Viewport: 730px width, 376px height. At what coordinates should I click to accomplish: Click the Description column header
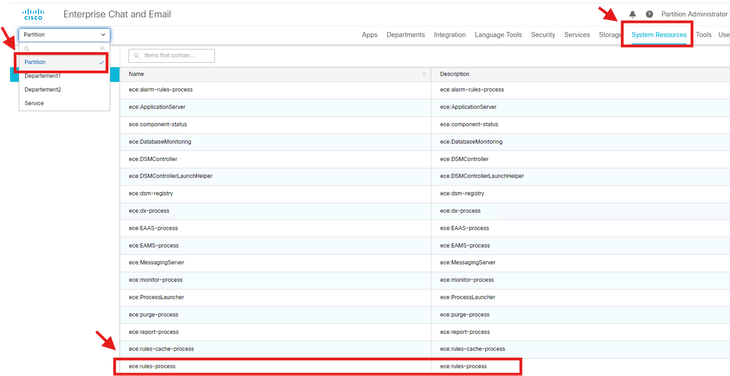click(454, 74)
